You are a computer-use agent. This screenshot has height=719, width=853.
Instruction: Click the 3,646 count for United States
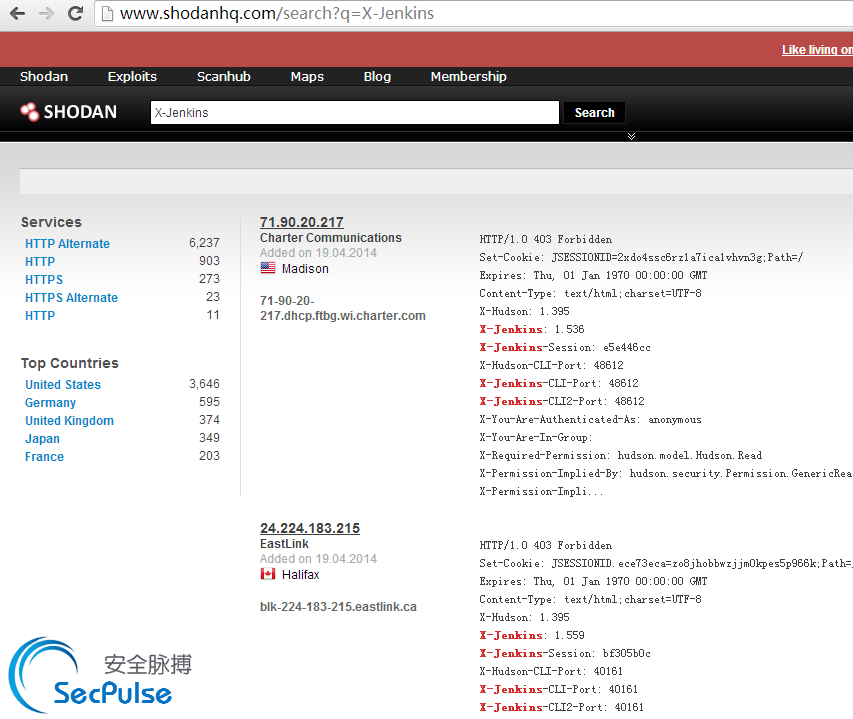tap(204, 383)
